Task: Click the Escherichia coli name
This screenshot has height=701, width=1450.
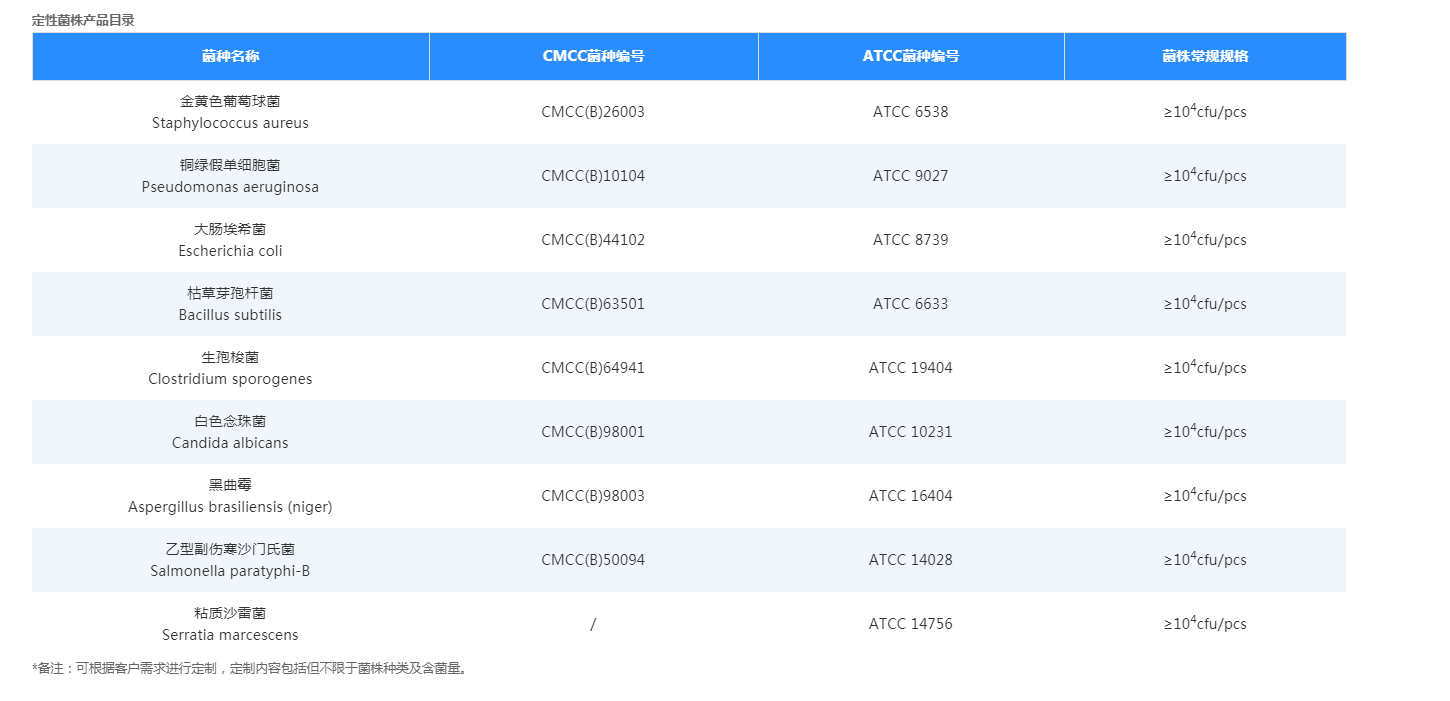Action: (230, 251)
